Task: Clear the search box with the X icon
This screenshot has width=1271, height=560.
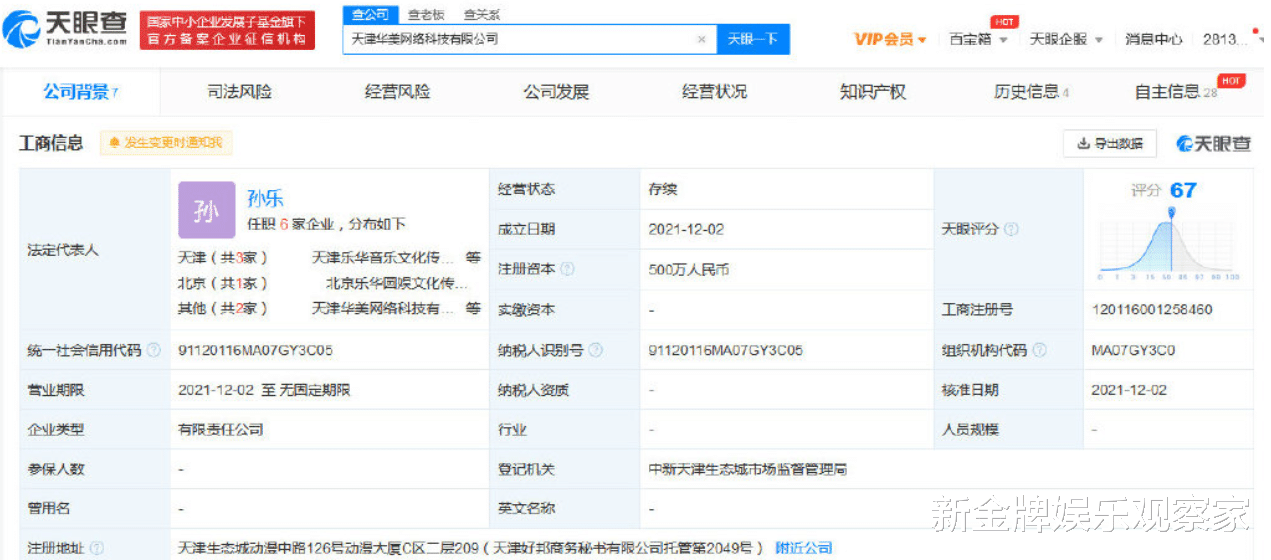Action: pyautogui.click(x=701, y=39)
